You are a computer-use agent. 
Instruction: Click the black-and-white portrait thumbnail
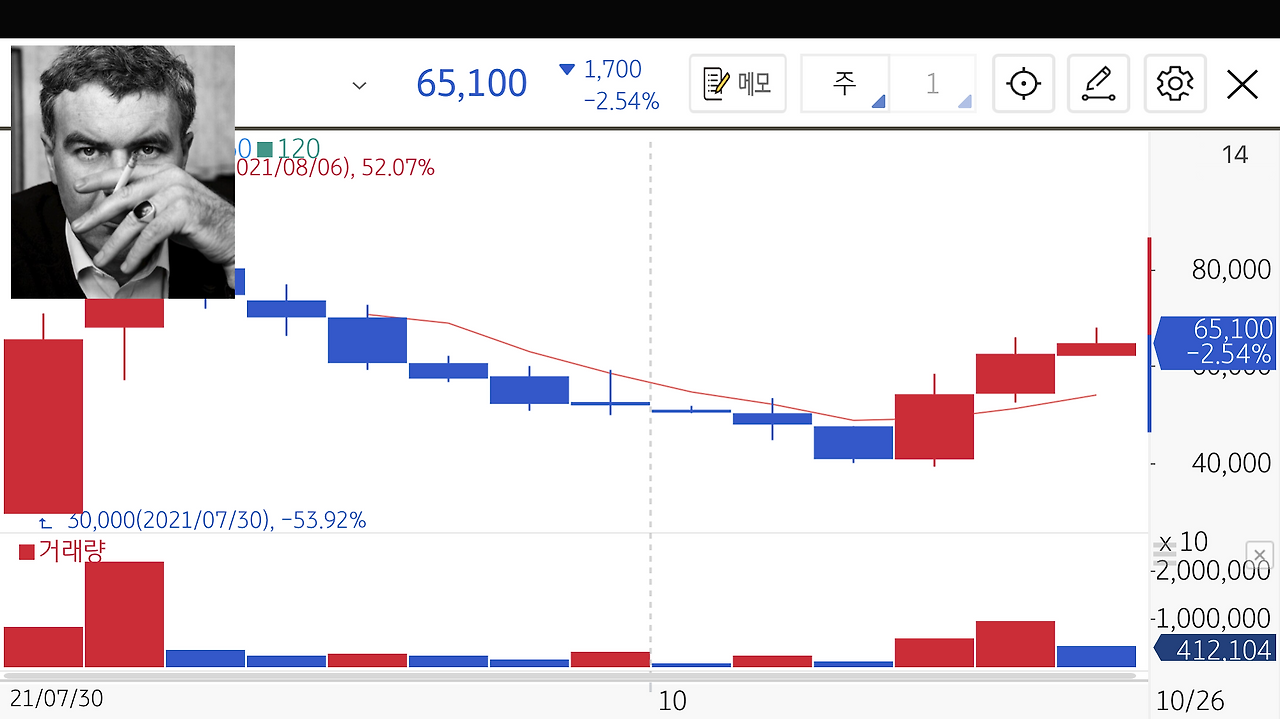tap(123, 172)
